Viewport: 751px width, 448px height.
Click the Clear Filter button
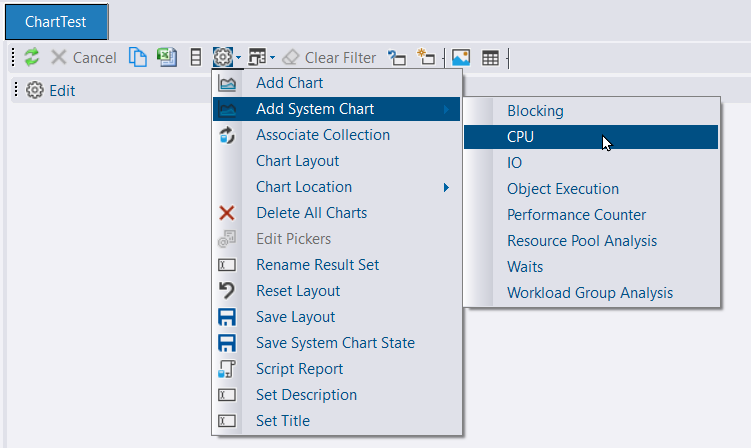click(x=329, y=58)
